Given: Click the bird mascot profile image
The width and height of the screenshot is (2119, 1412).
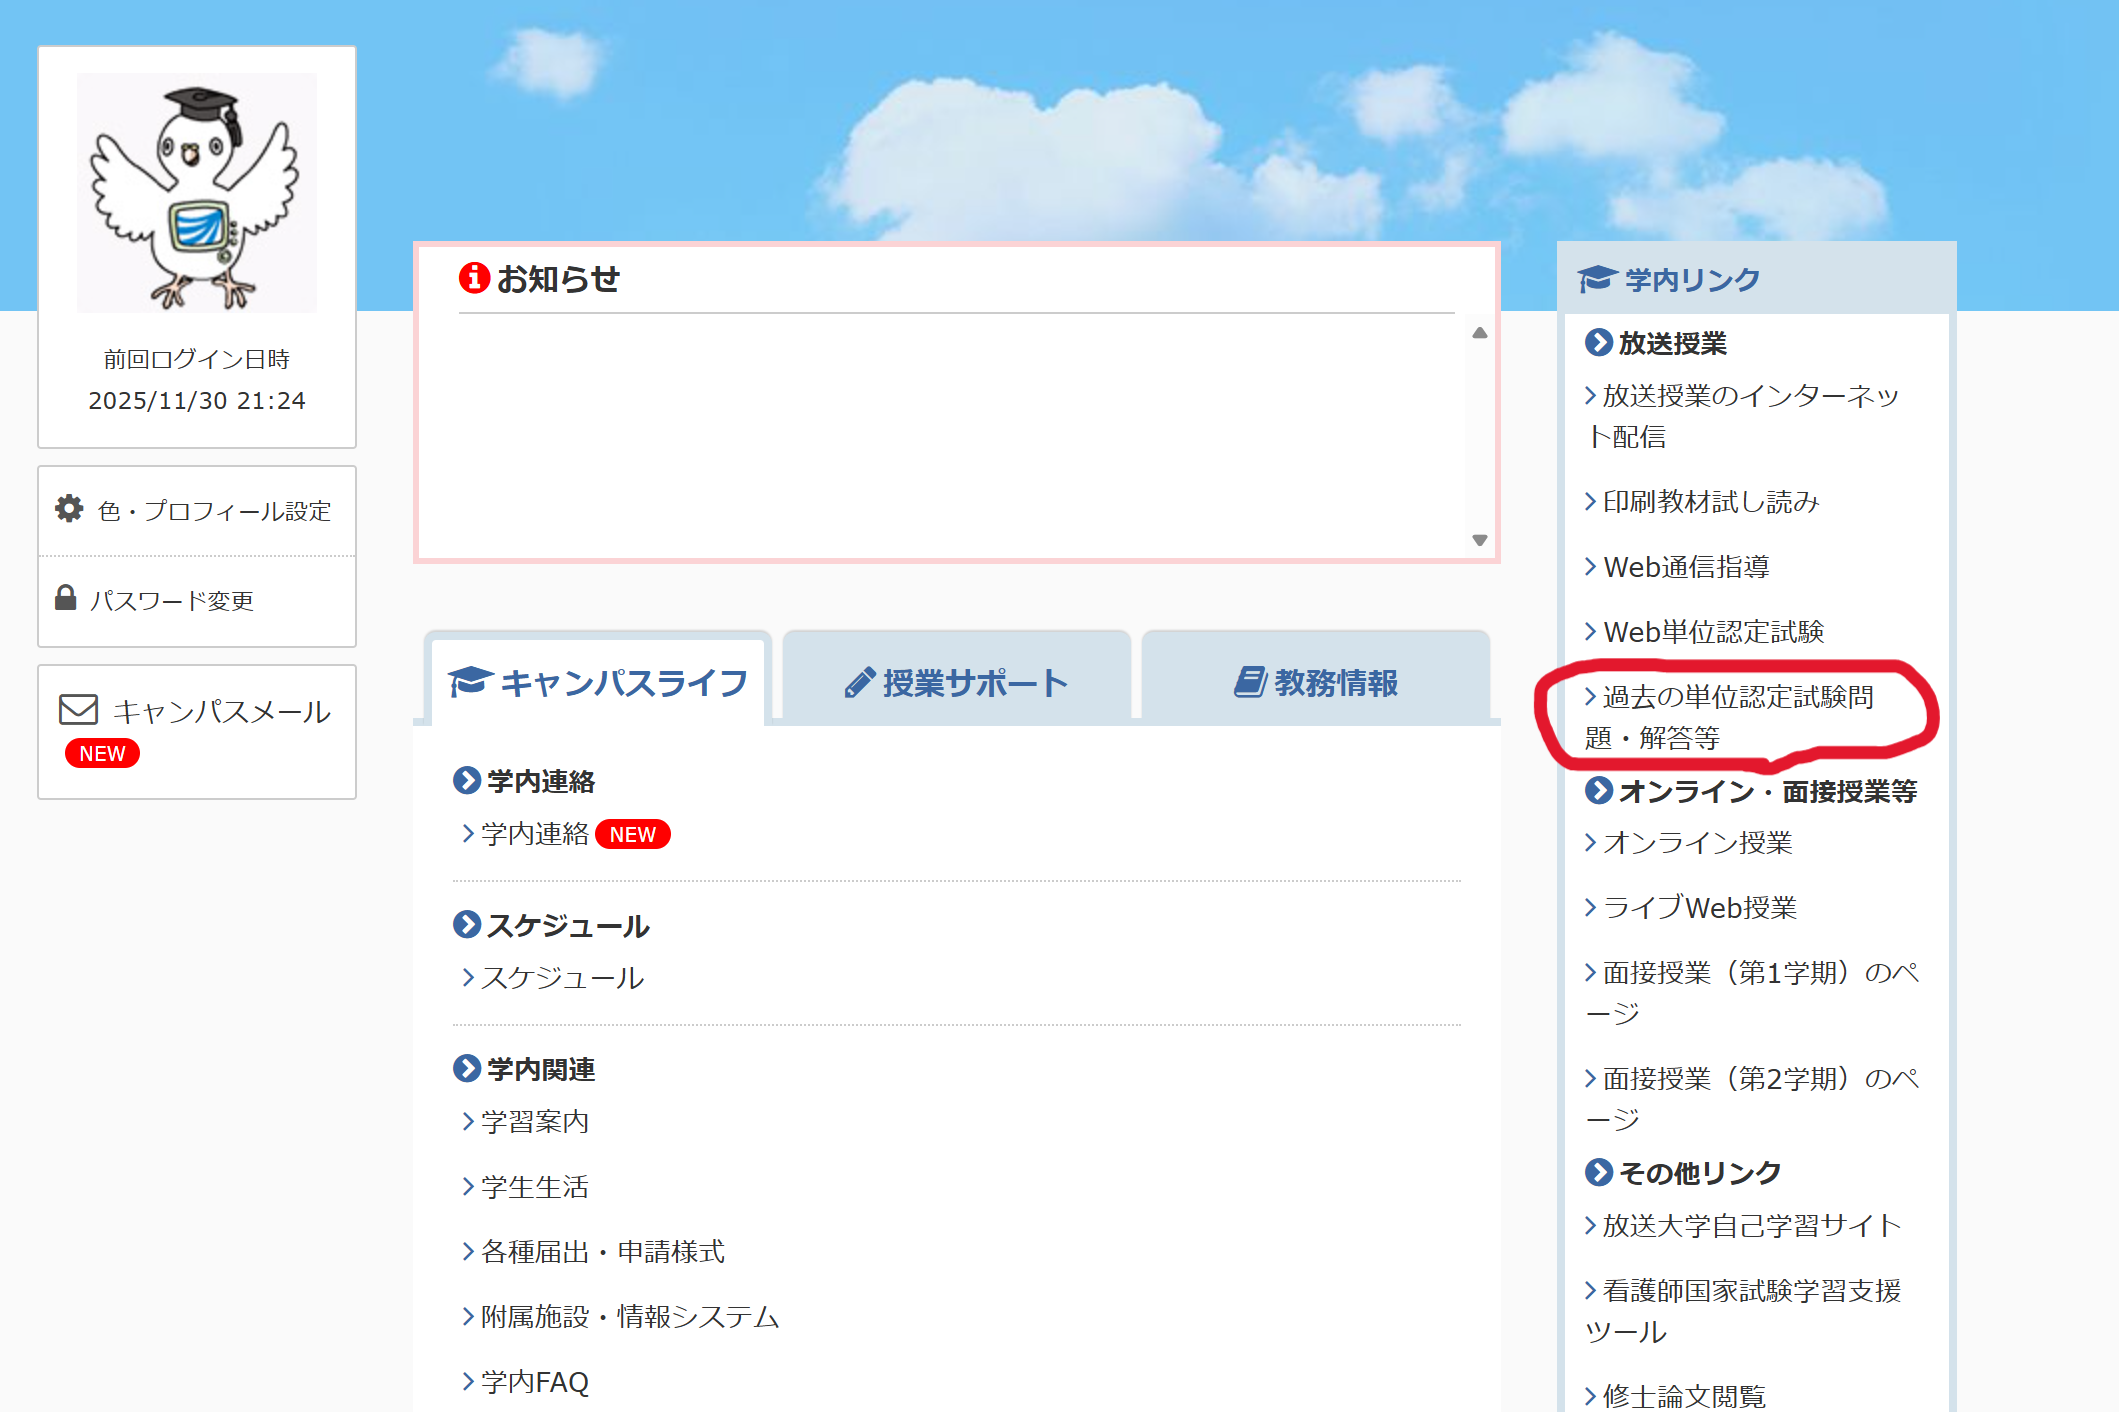Looking at the screenshot, I should 196,192.
